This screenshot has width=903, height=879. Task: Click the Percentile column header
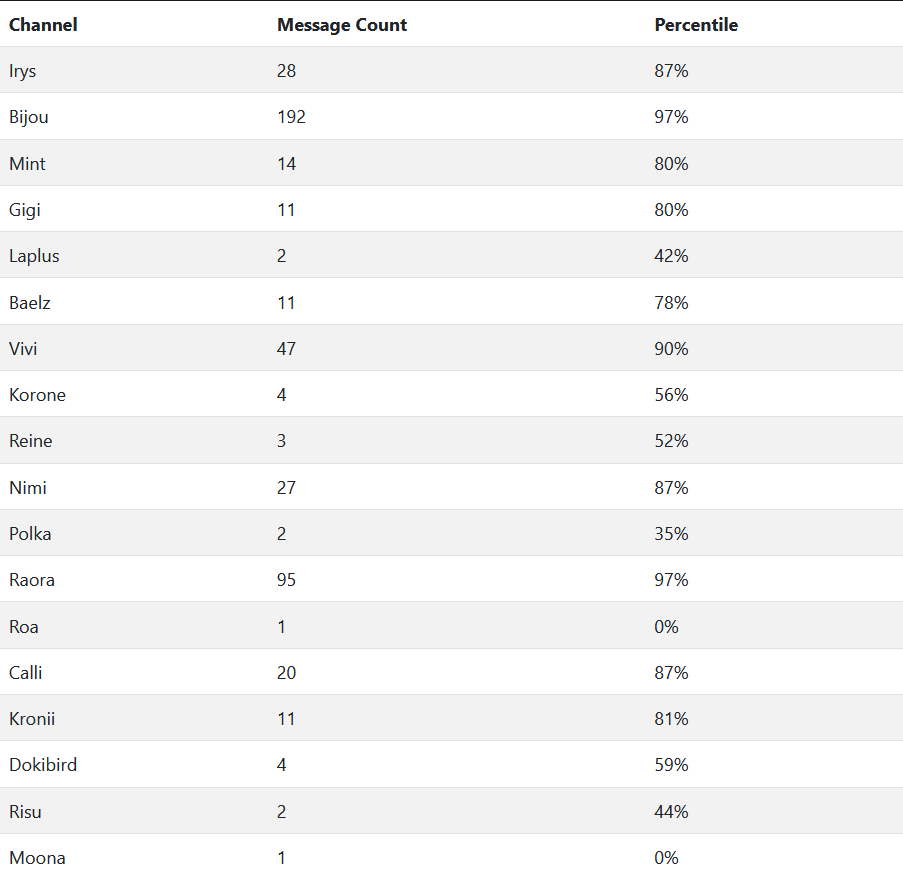click(696, 25)
